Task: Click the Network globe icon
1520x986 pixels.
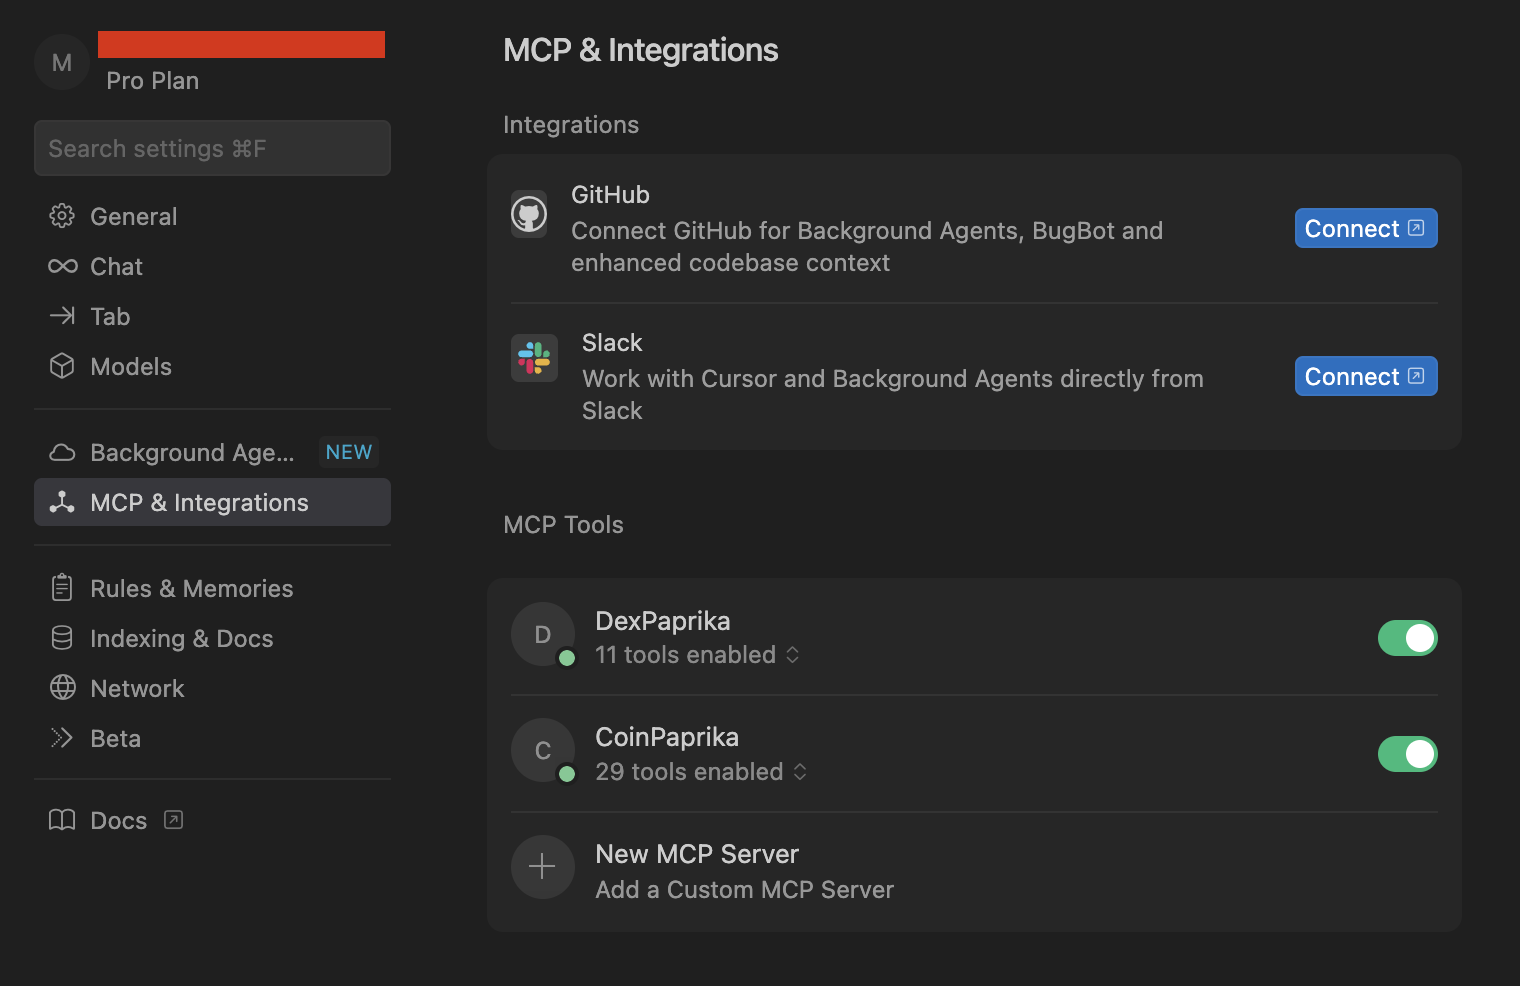Action: 62,688
